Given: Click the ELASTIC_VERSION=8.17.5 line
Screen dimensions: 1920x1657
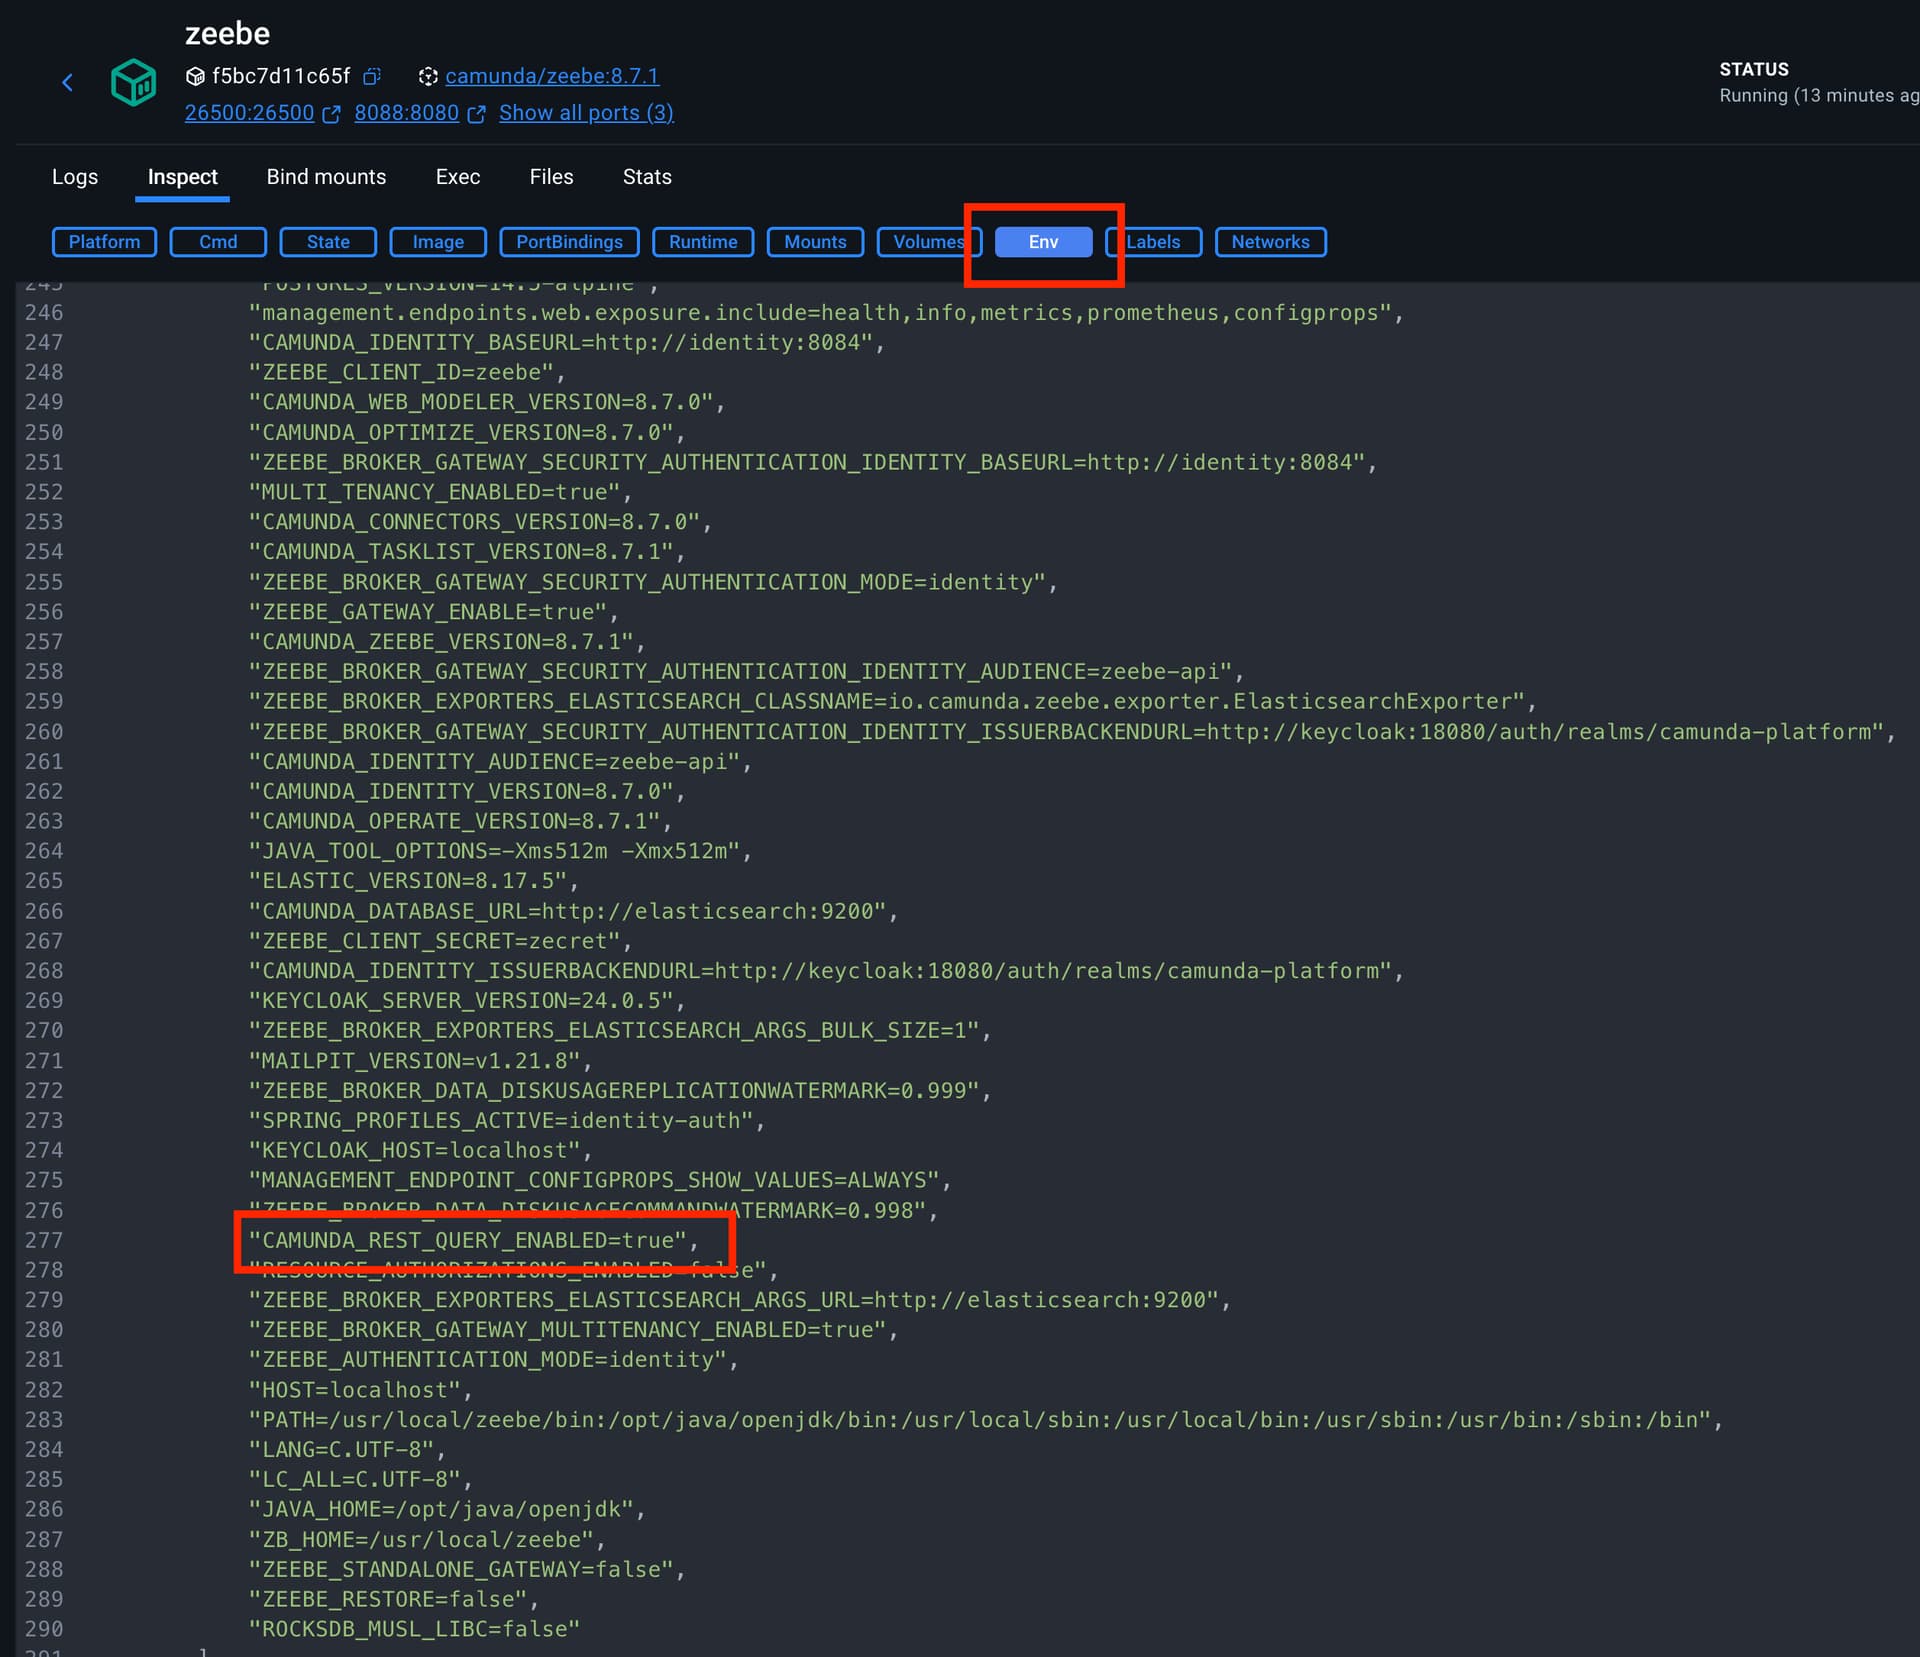Looking at the screenshot, I should 414,882.
